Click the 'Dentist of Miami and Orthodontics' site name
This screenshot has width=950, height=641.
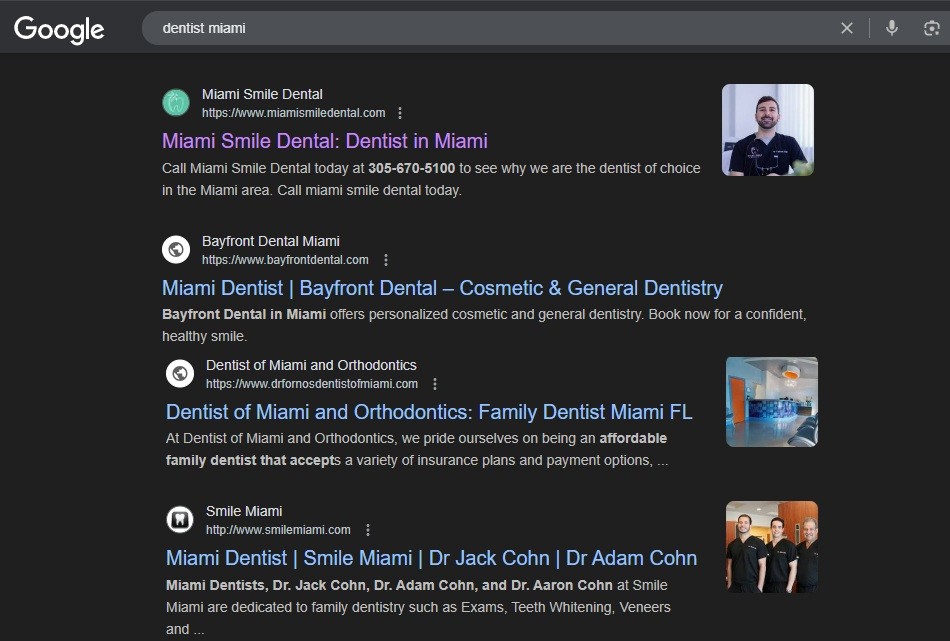pyautogui.click(x=311, y=365)
